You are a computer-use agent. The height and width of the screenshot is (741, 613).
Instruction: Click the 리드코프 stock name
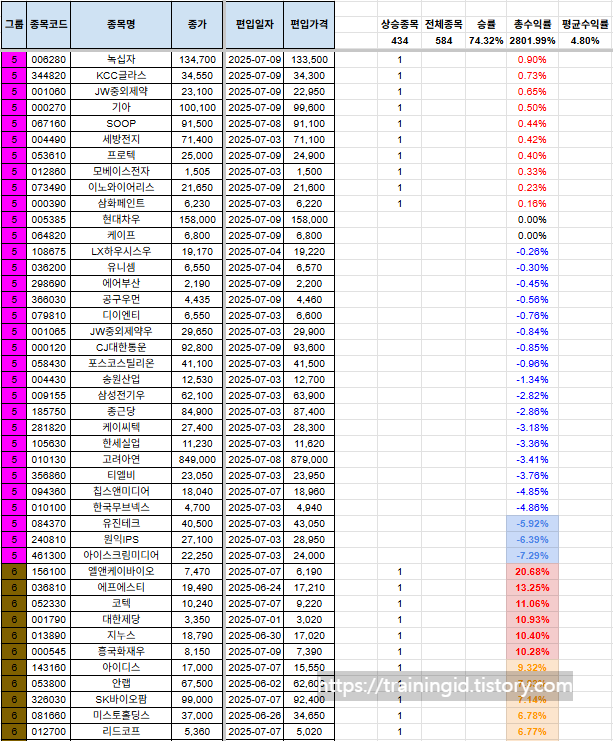tap(121, 732)
